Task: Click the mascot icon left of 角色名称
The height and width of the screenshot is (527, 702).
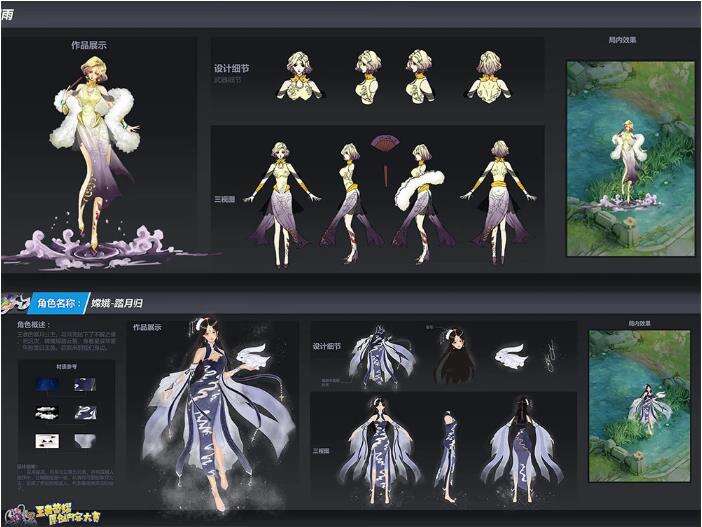Action: (14, 300)
